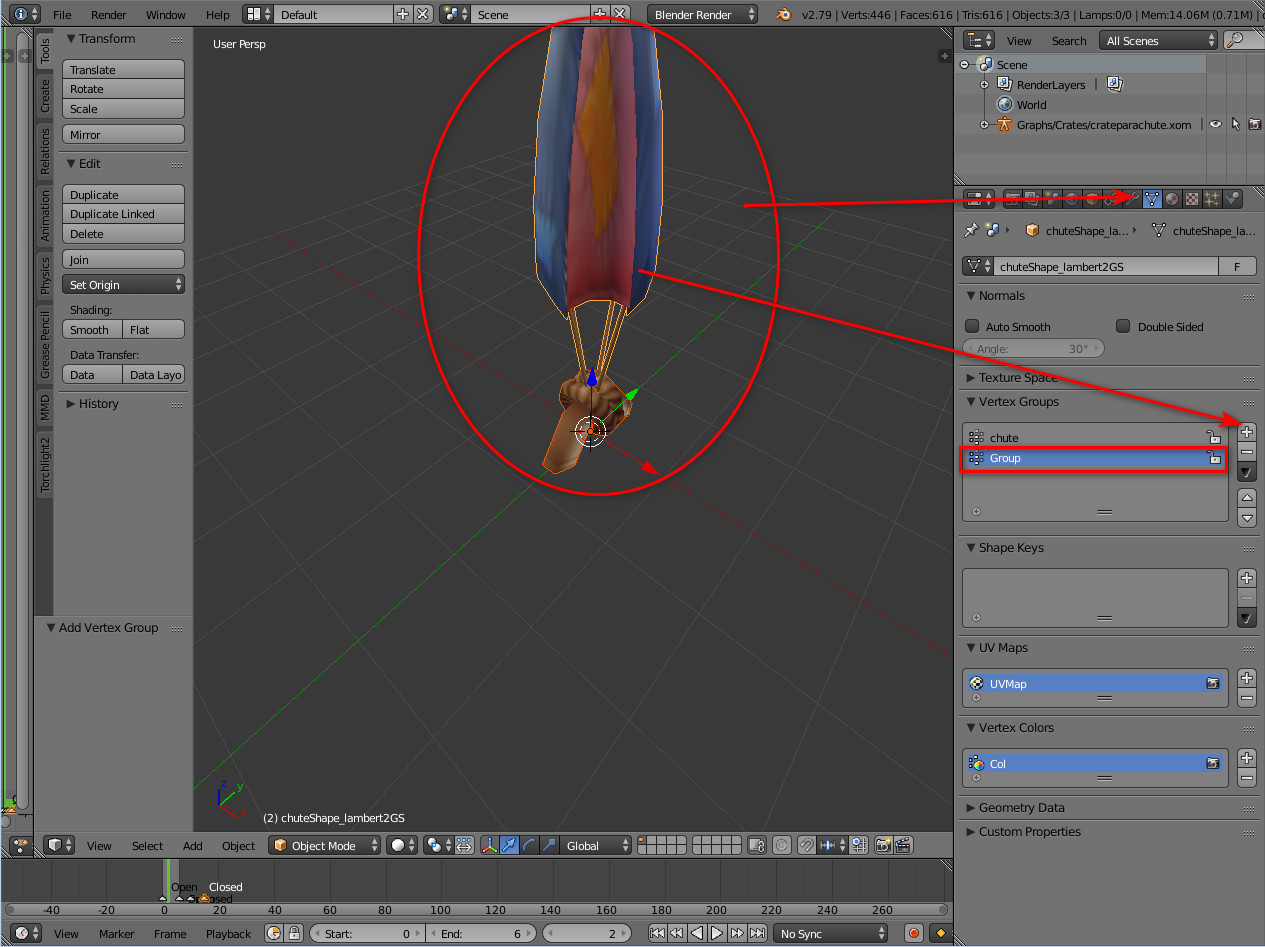The height and width of the screenshot is (947, 1265).
Task: Click the F fake user button
Action: pyautogui.click(x=1238, y=266)
